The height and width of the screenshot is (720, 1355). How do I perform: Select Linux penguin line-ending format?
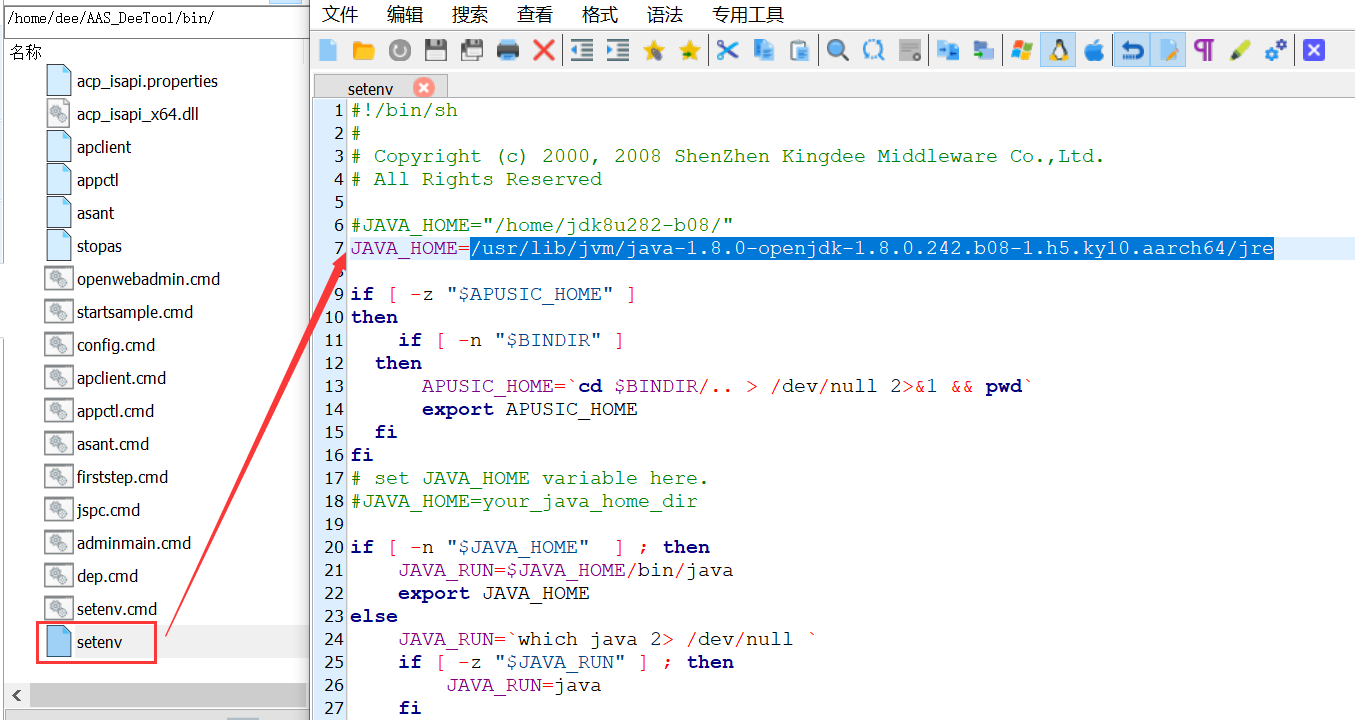[x=1058, y=50]
